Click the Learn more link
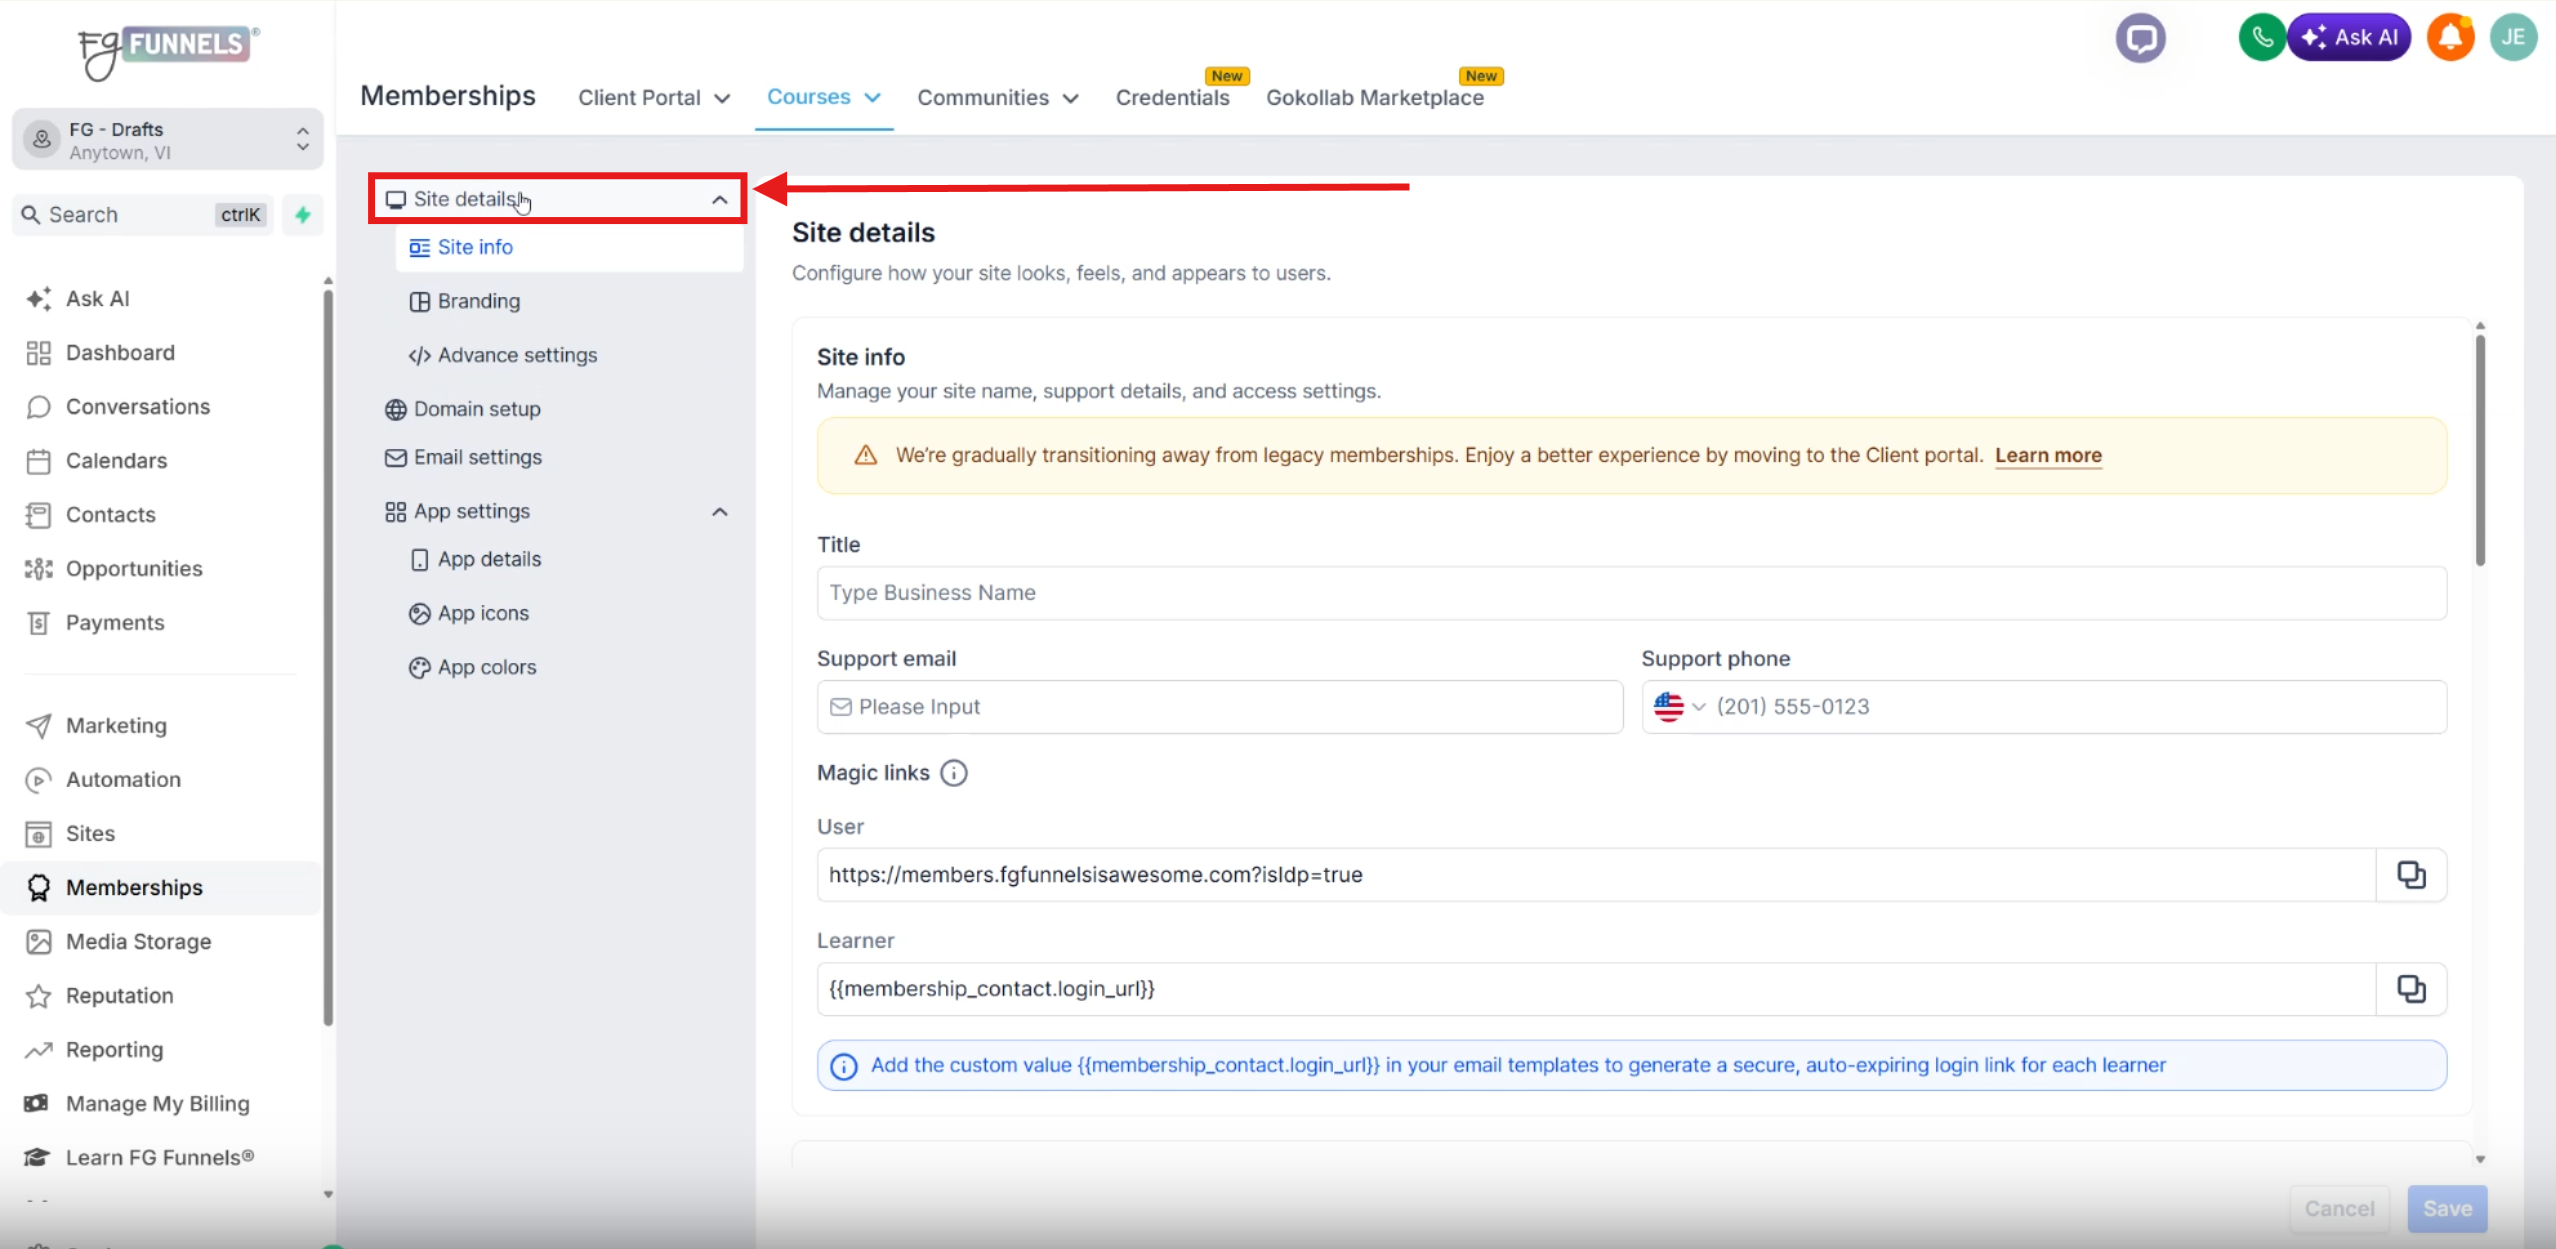The image size is (2556, 1249). point(2048,456)
